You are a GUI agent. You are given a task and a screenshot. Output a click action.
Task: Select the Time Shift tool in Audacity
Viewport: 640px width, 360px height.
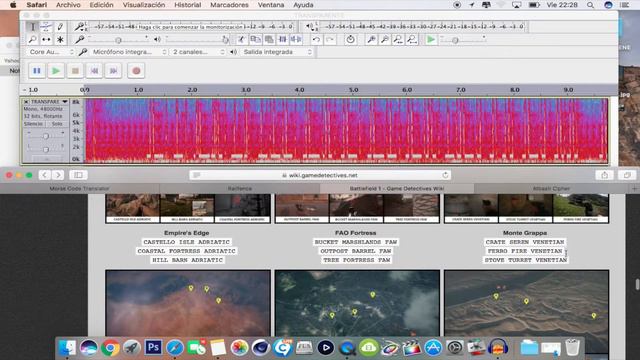click(46, 40)
